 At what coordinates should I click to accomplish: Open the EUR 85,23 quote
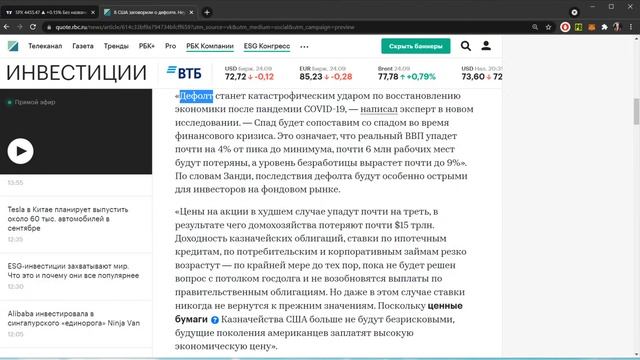[x=325, y=73]
